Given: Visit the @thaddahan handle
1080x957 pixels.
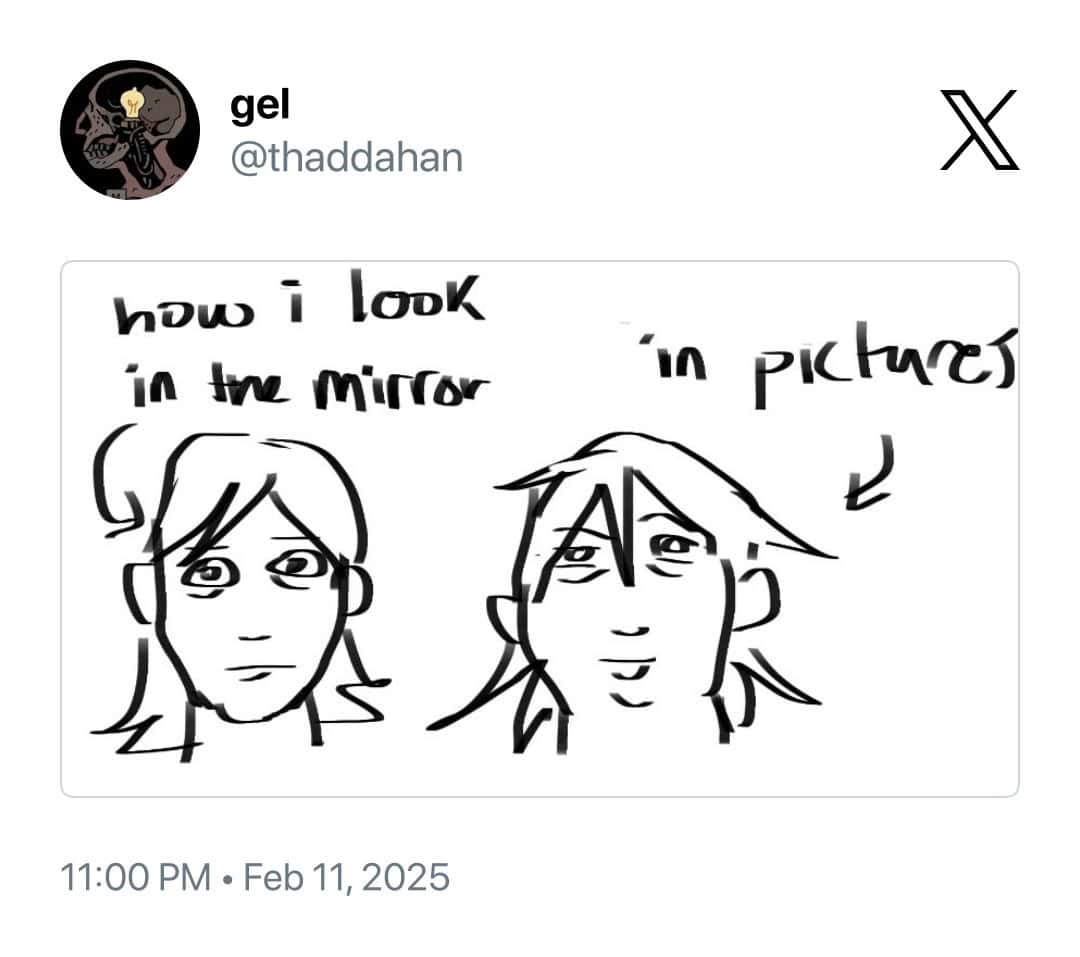Looking at the screenshot, I should [346, 158].
